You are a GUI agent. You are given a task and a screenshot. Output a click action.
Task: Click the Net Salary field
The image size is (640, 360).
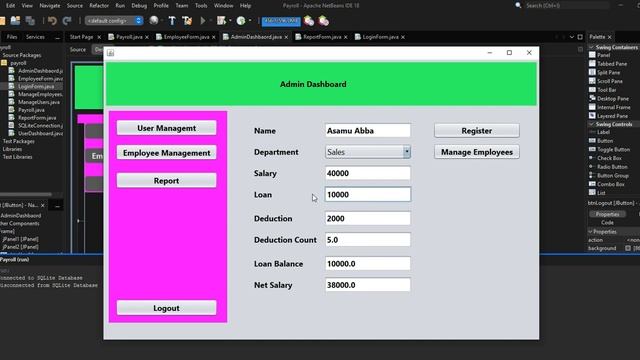368,285
